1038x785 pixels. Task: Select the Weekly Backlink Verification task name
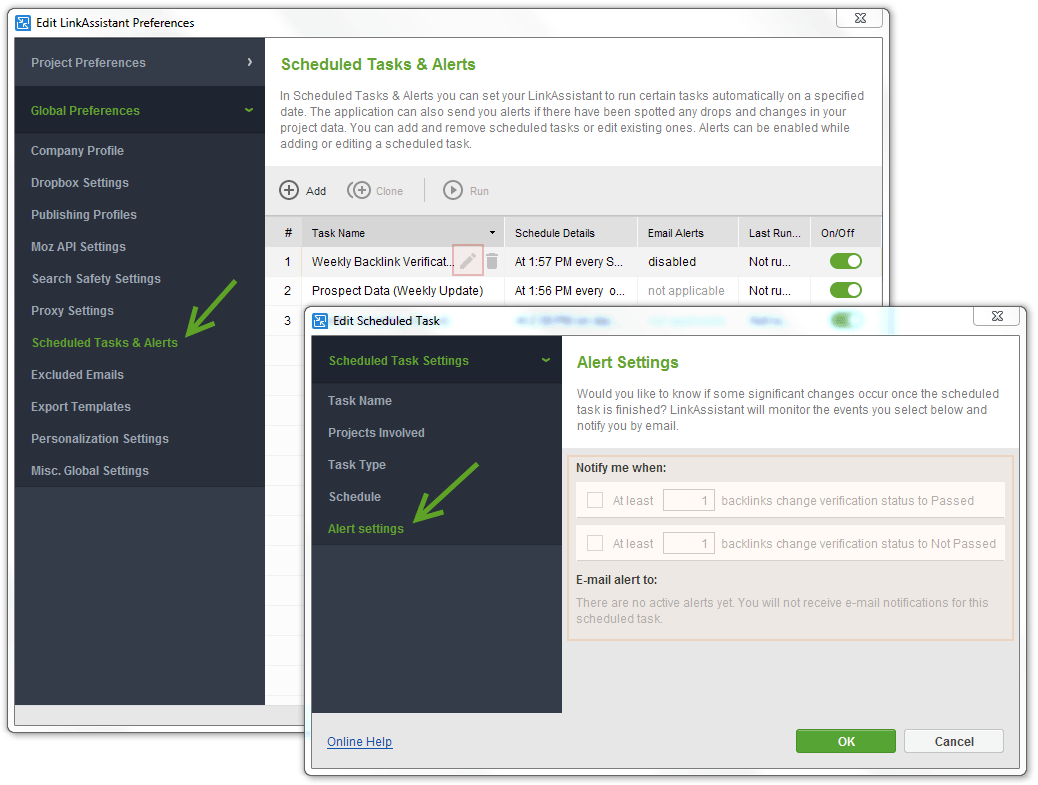[x=382, y=261]
